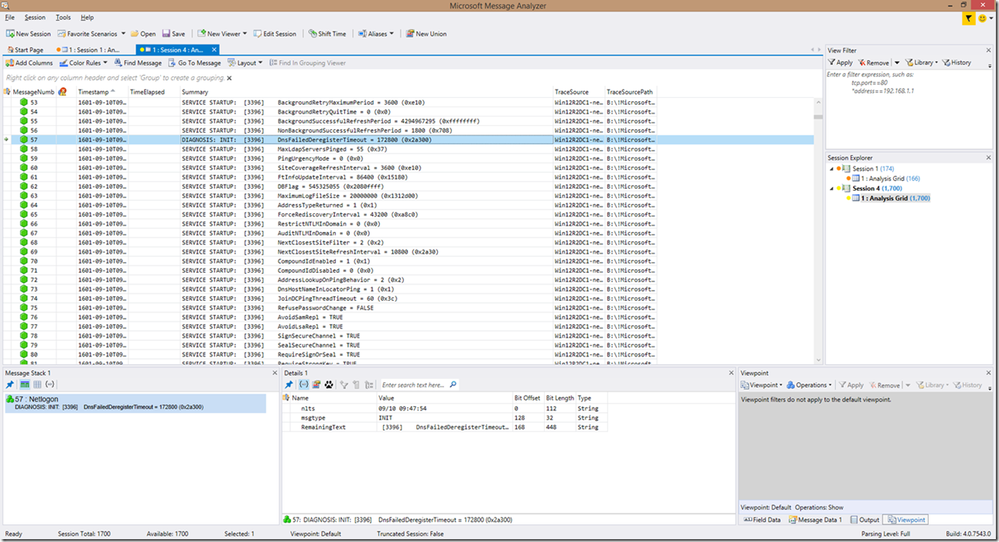Expand the Aliases dropdown
This screenshot has width=999, height=542.
click(x=376, y=34)
